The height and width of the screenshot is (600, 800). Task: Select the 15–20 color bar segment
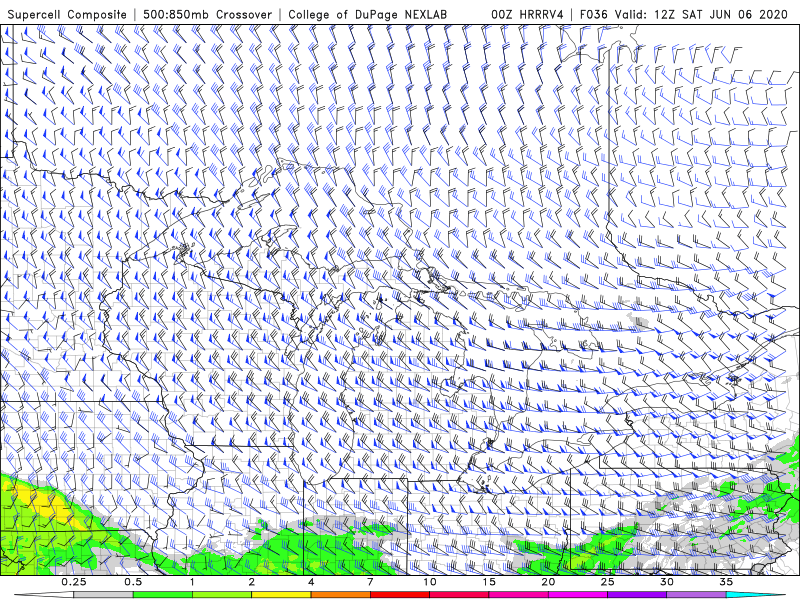518,595
